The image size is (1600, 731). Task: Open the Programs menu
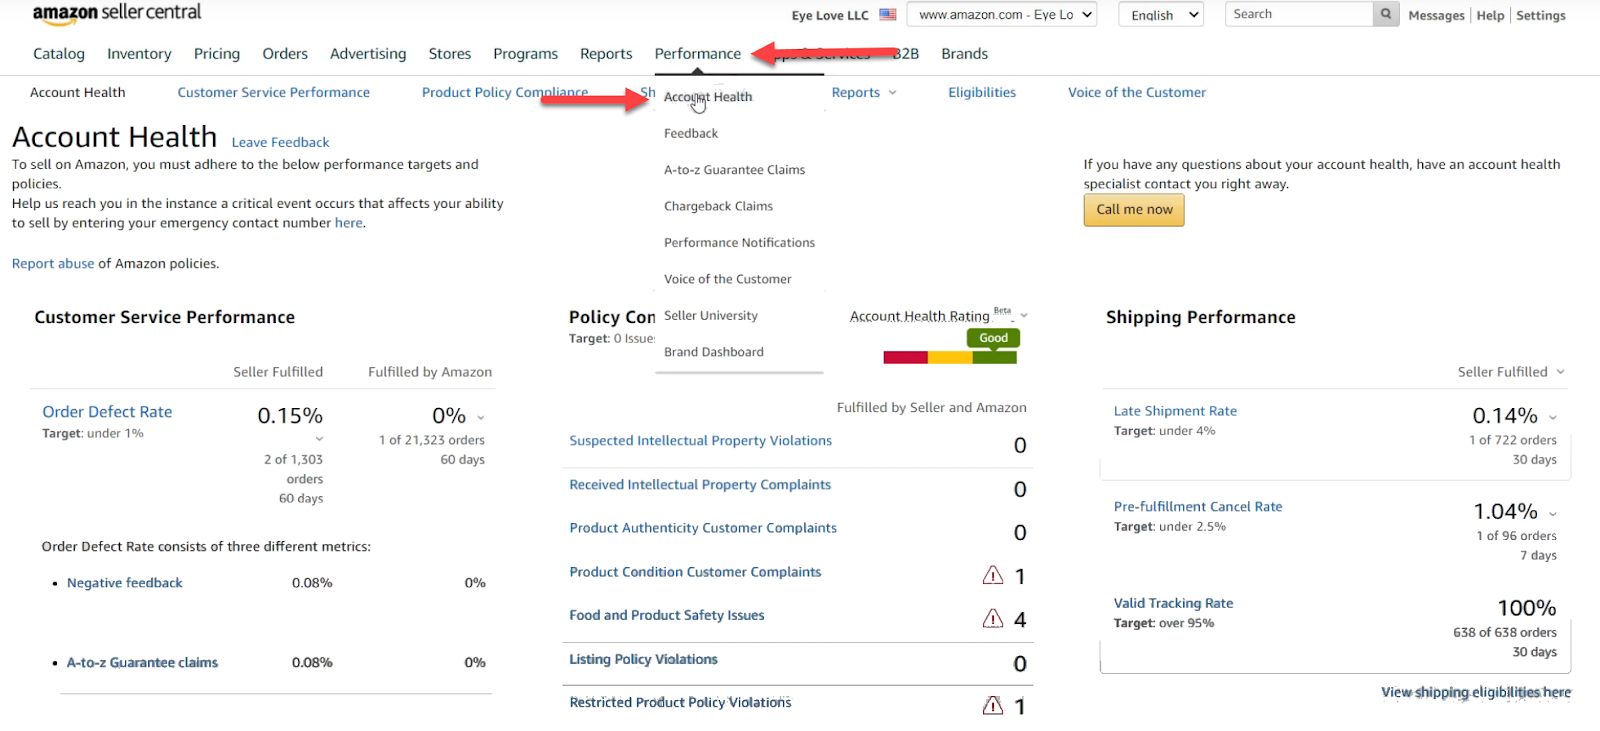525,54
